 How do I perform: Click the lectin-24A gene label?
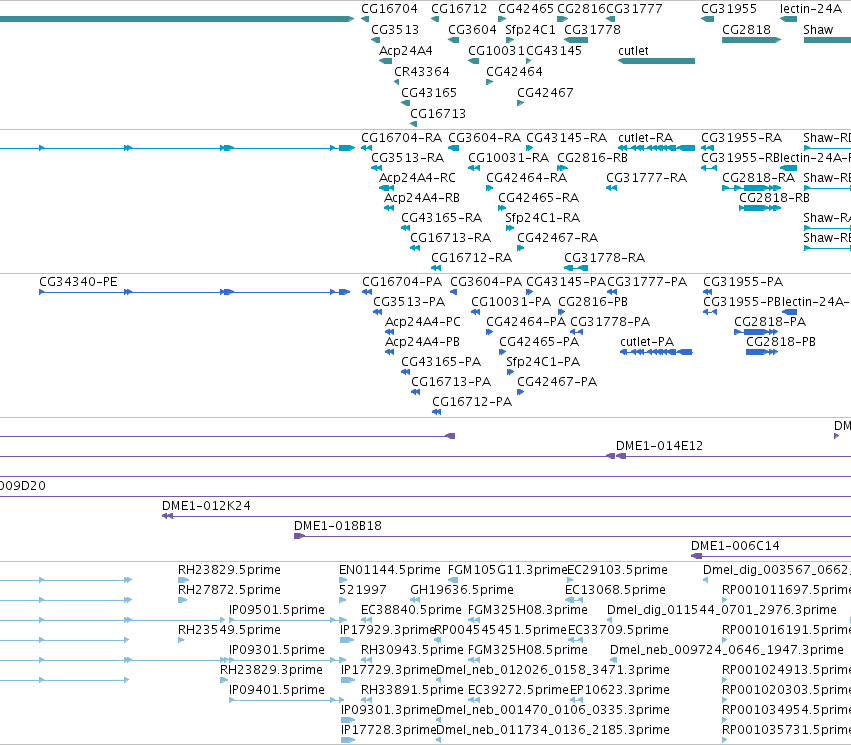810,9
